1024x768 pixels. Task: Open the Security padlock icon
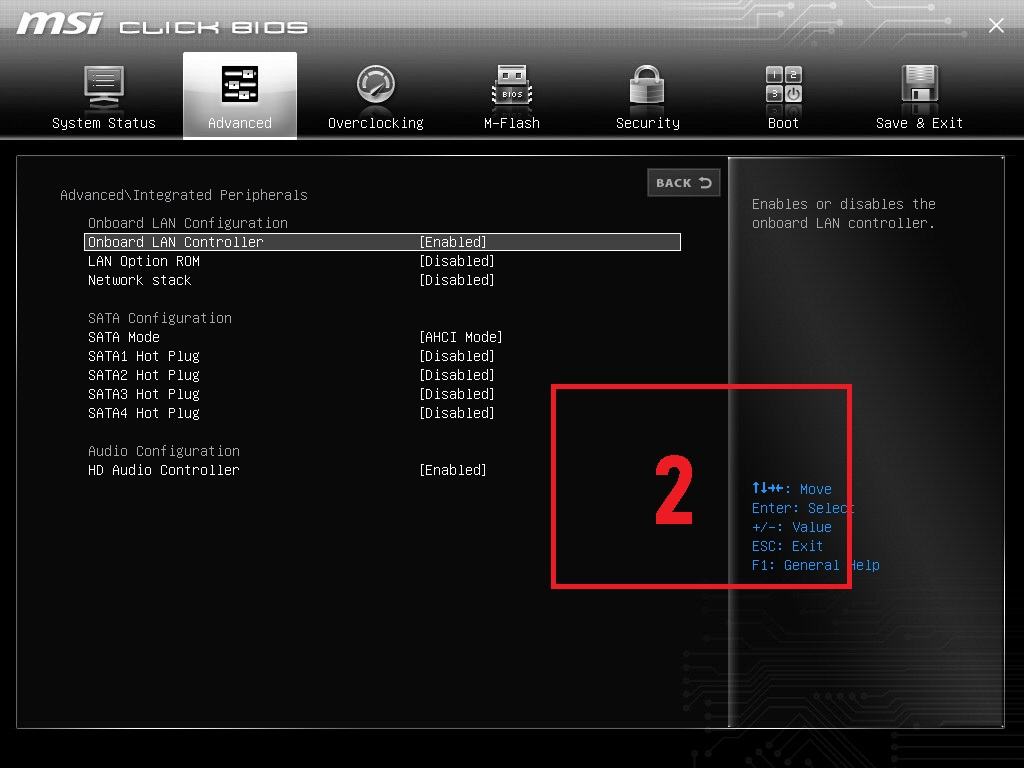[x=647, y=86]
